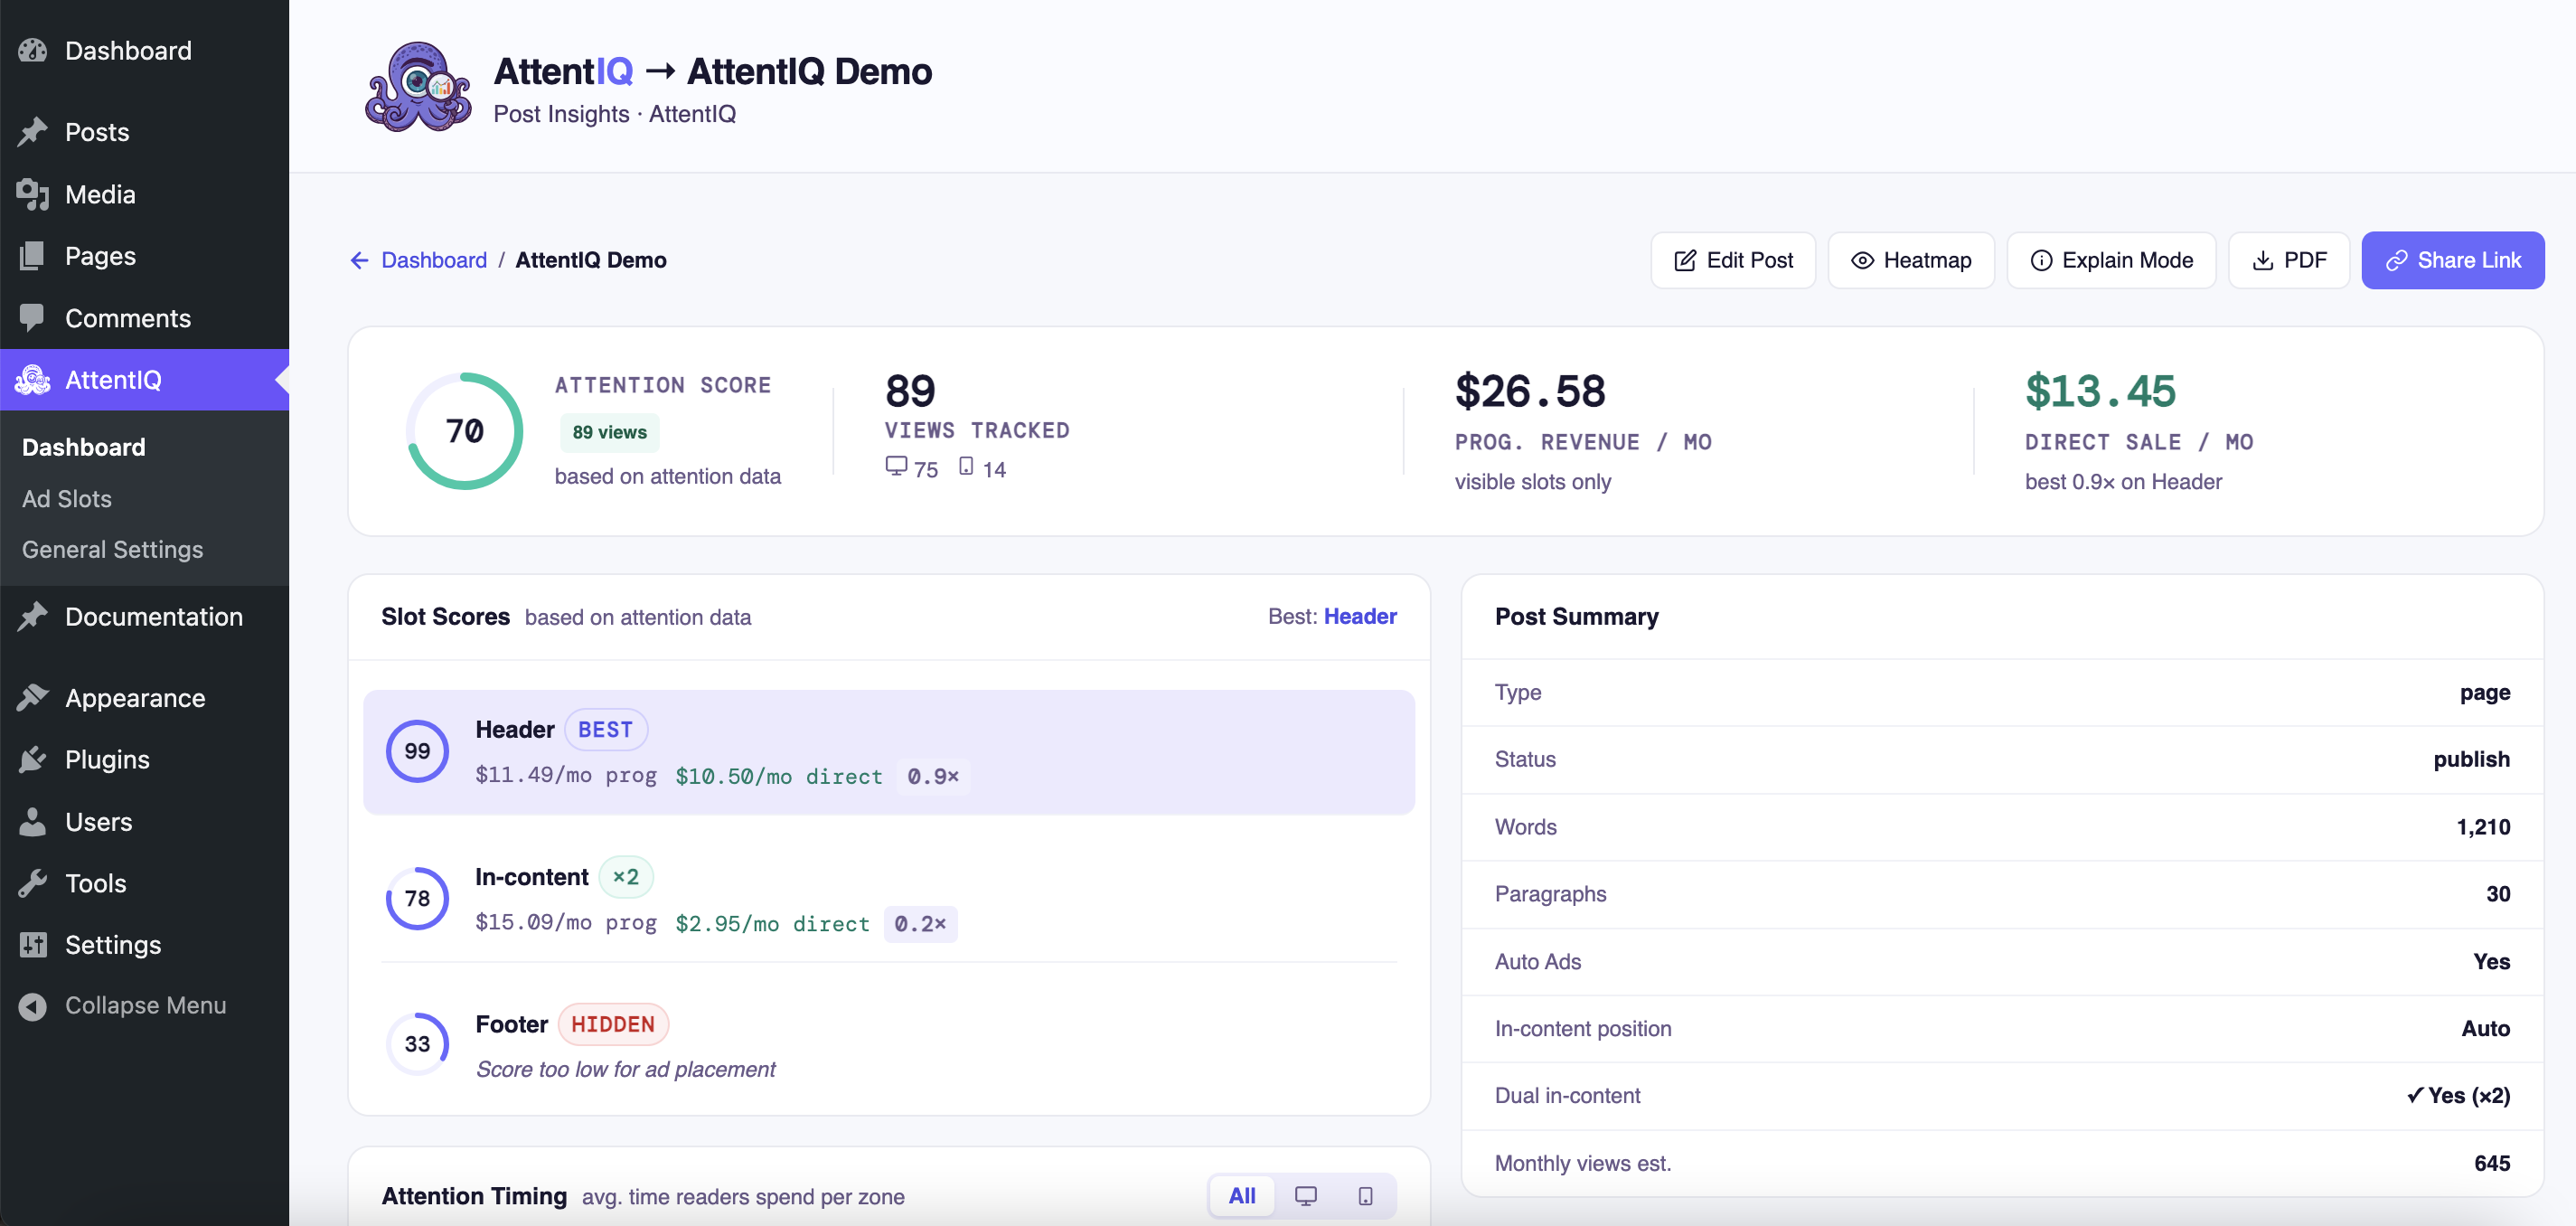Open the Media library icon
This screenshot has width=2576, height=1226.
[x=33, y=194]
